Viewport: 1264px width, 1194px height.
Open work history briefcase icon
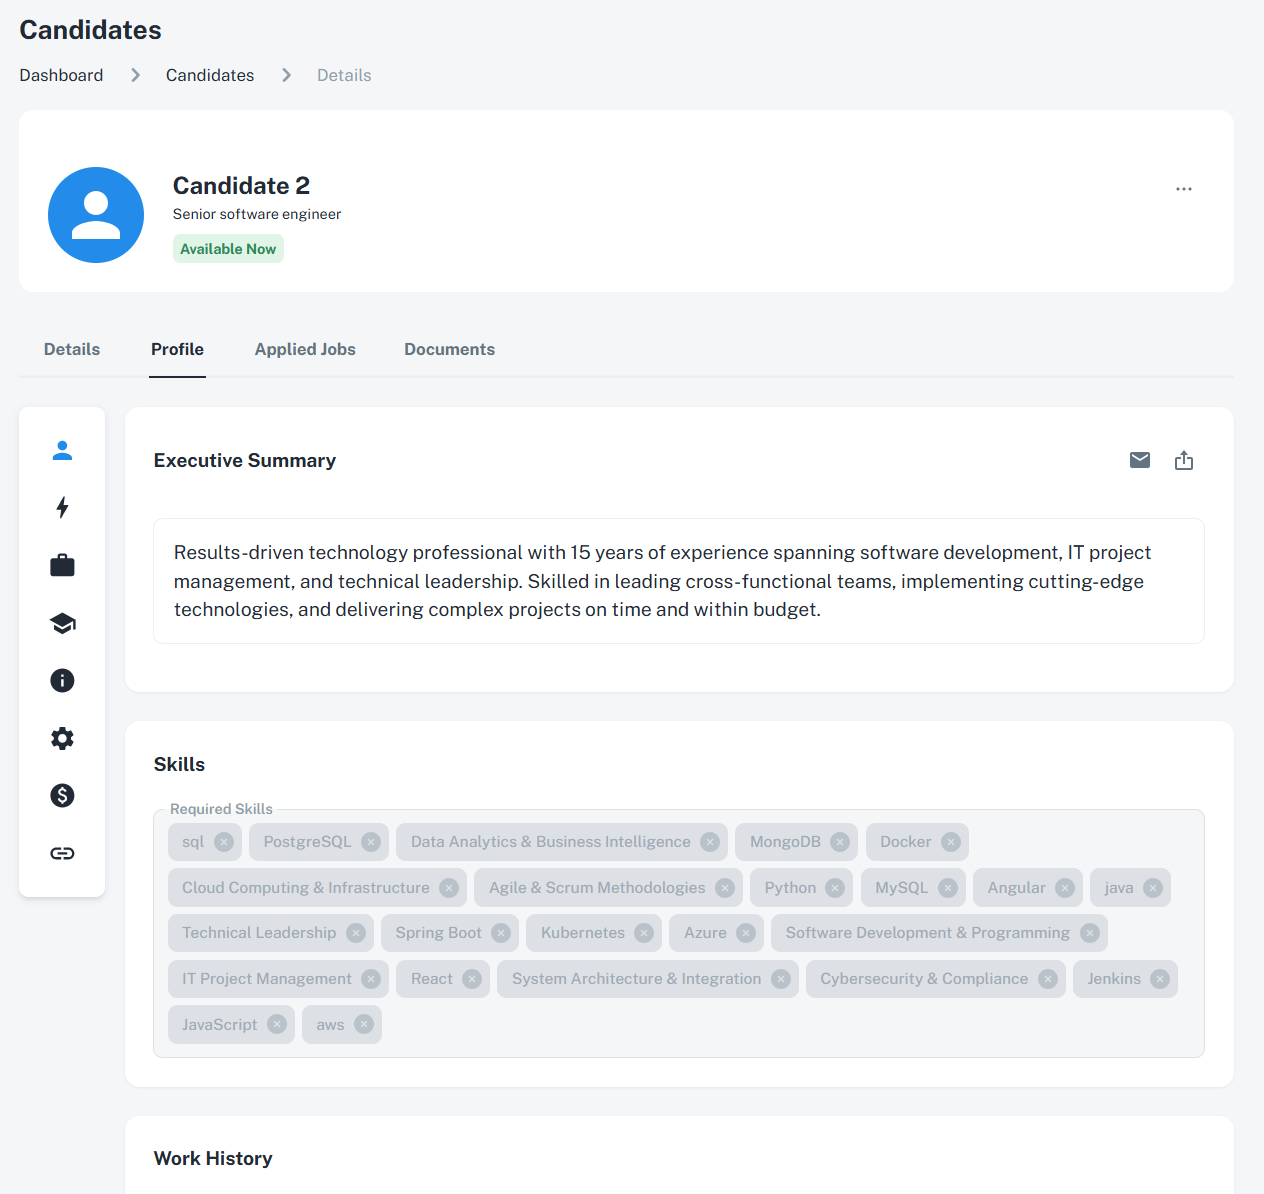pos(62,566)
